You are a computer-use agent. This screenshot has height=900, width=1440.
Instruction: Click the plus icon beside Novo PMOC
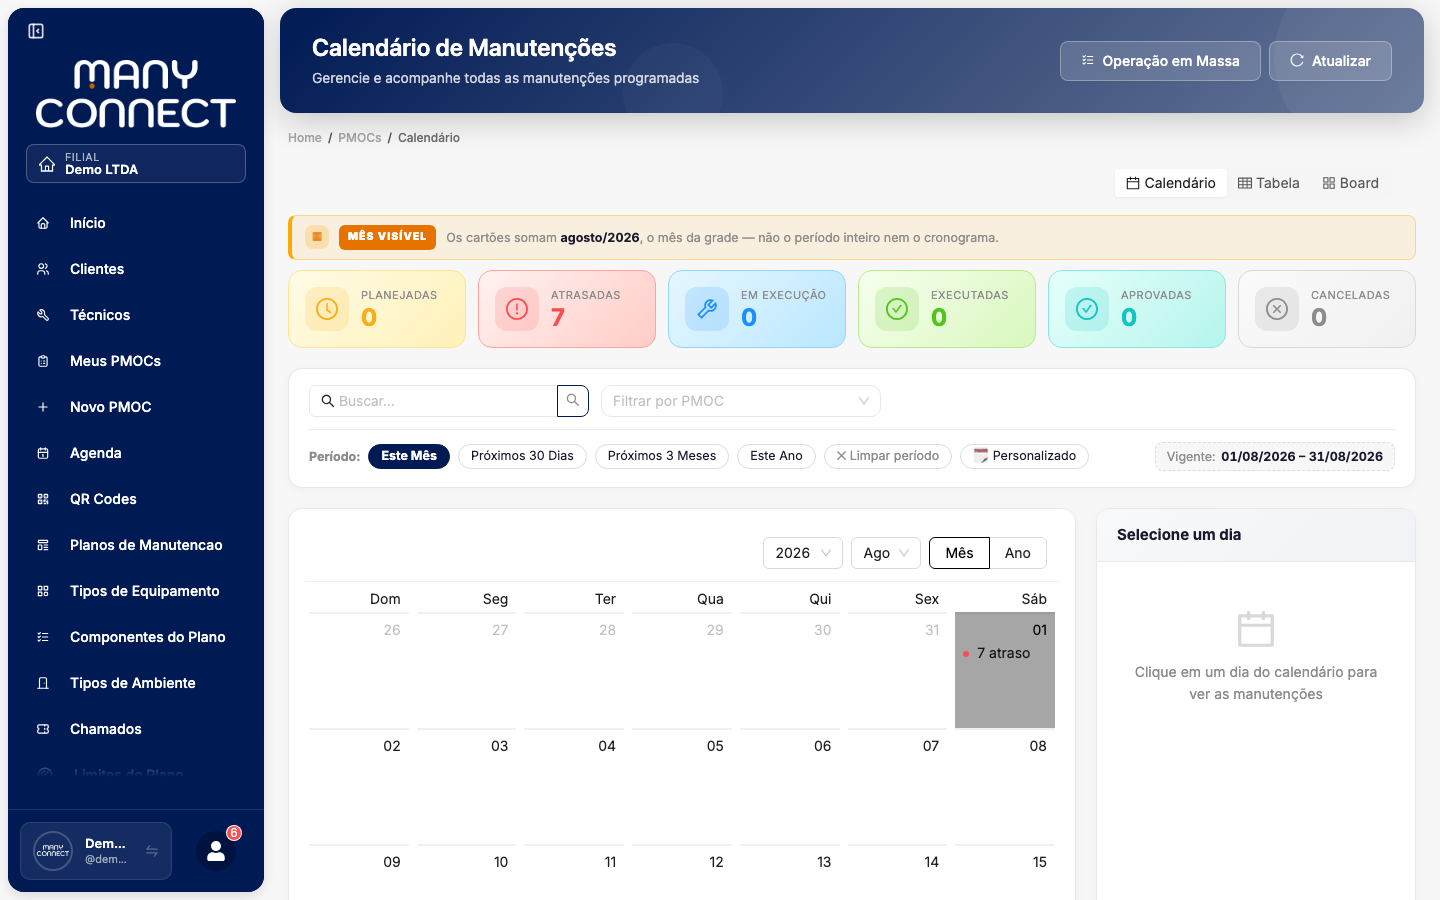[x=43, y=407]
